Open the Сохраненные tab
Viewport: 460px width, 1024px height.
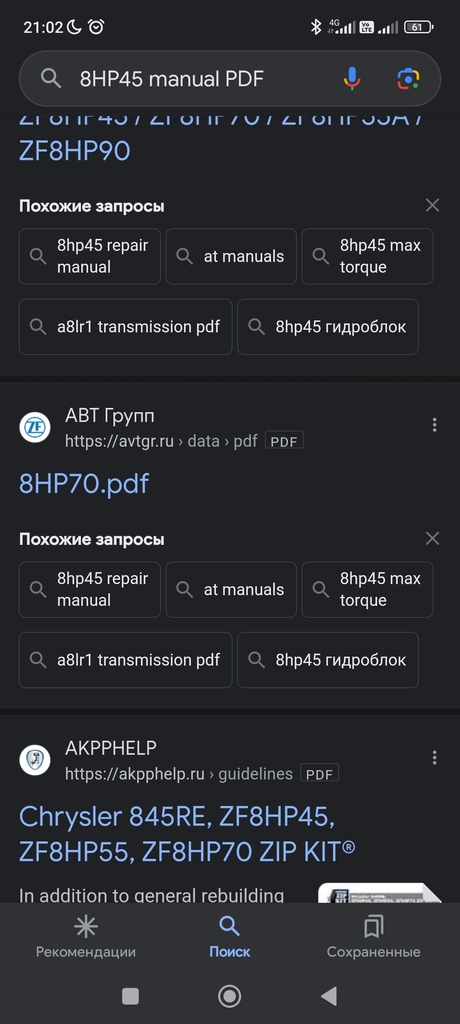pyautogui.click(x=373, y=936)
